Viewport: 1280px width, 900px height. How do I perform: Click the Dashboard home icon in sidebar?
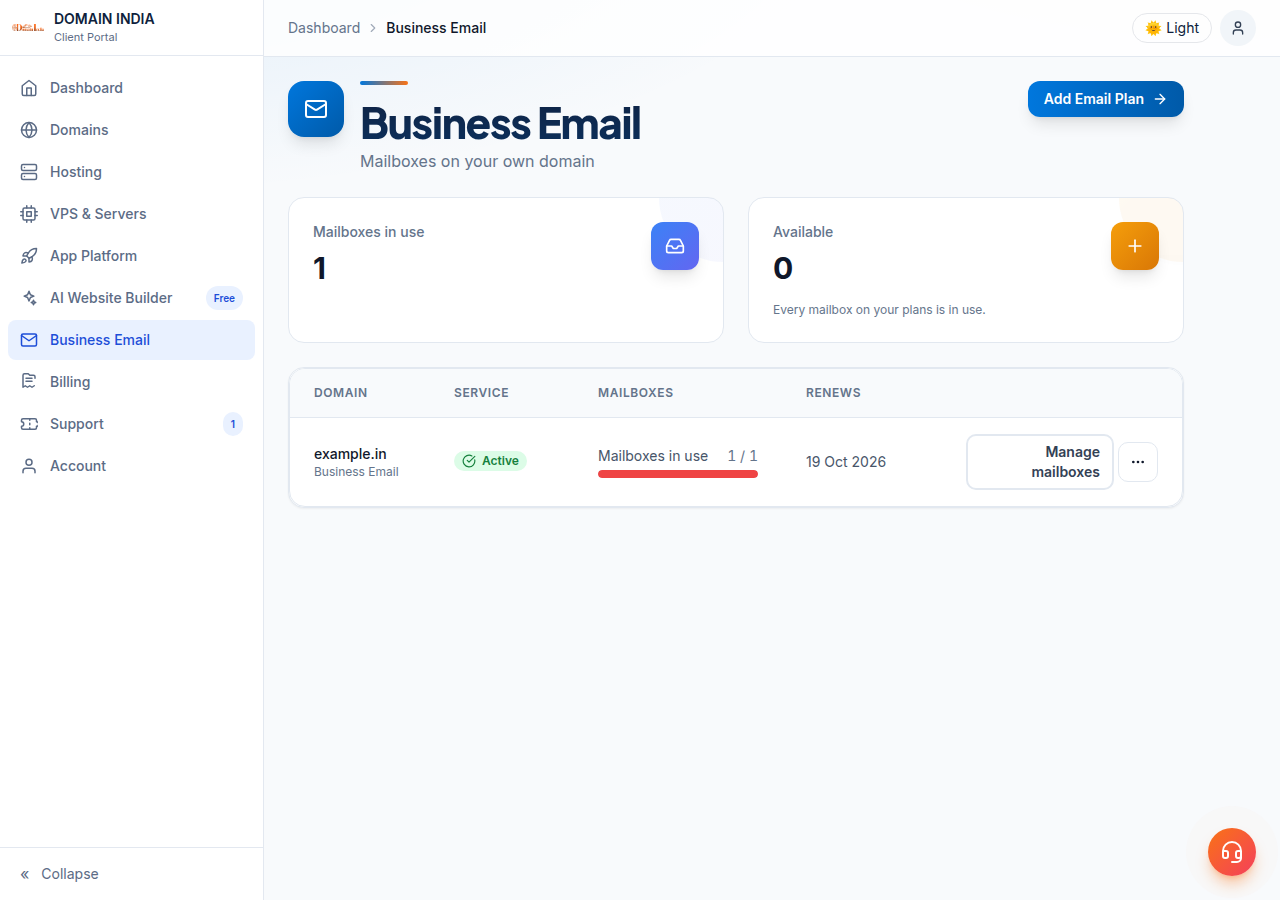click(x=29, y=88)
